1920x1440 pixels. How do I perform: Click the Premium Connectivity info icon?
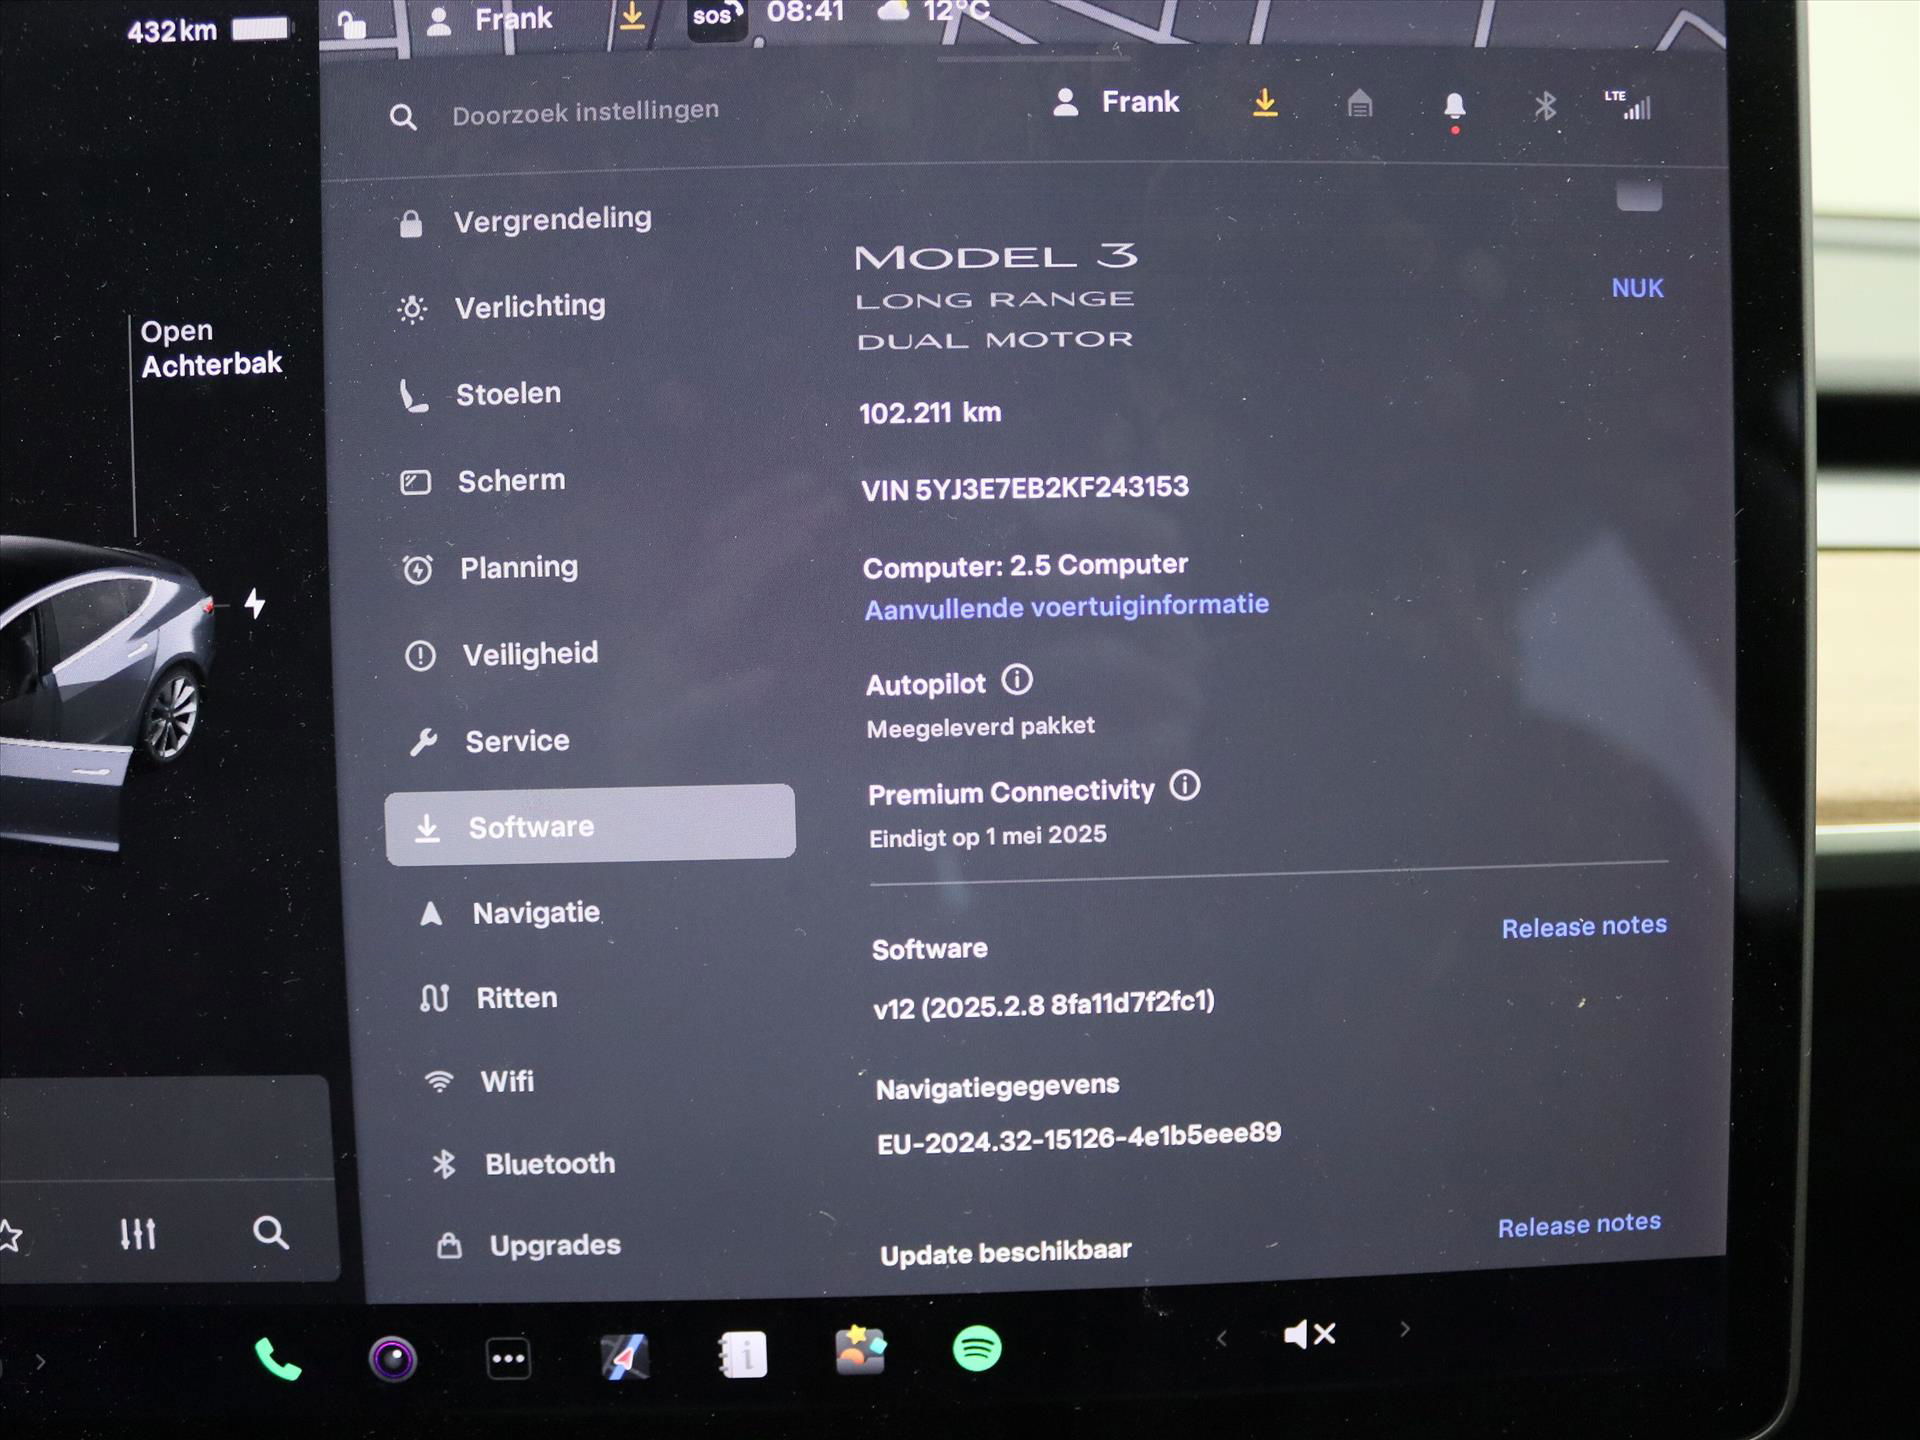[1185, 786]
